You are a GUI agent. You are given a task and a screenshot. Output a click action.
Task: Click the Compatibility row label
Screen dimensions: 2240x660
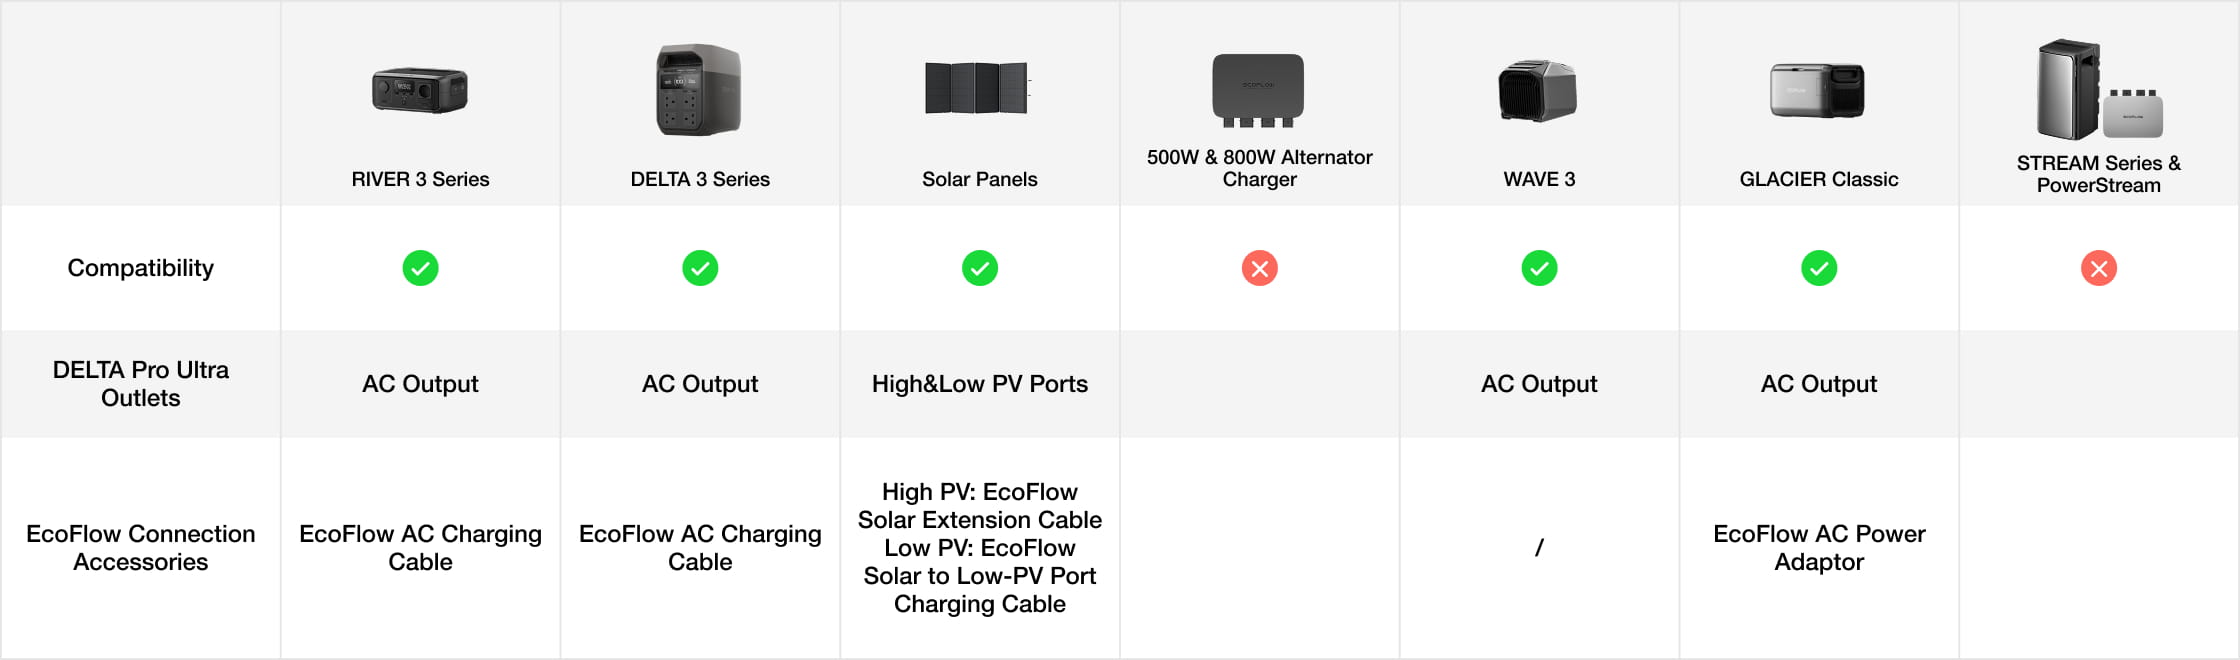coord(140,268)
